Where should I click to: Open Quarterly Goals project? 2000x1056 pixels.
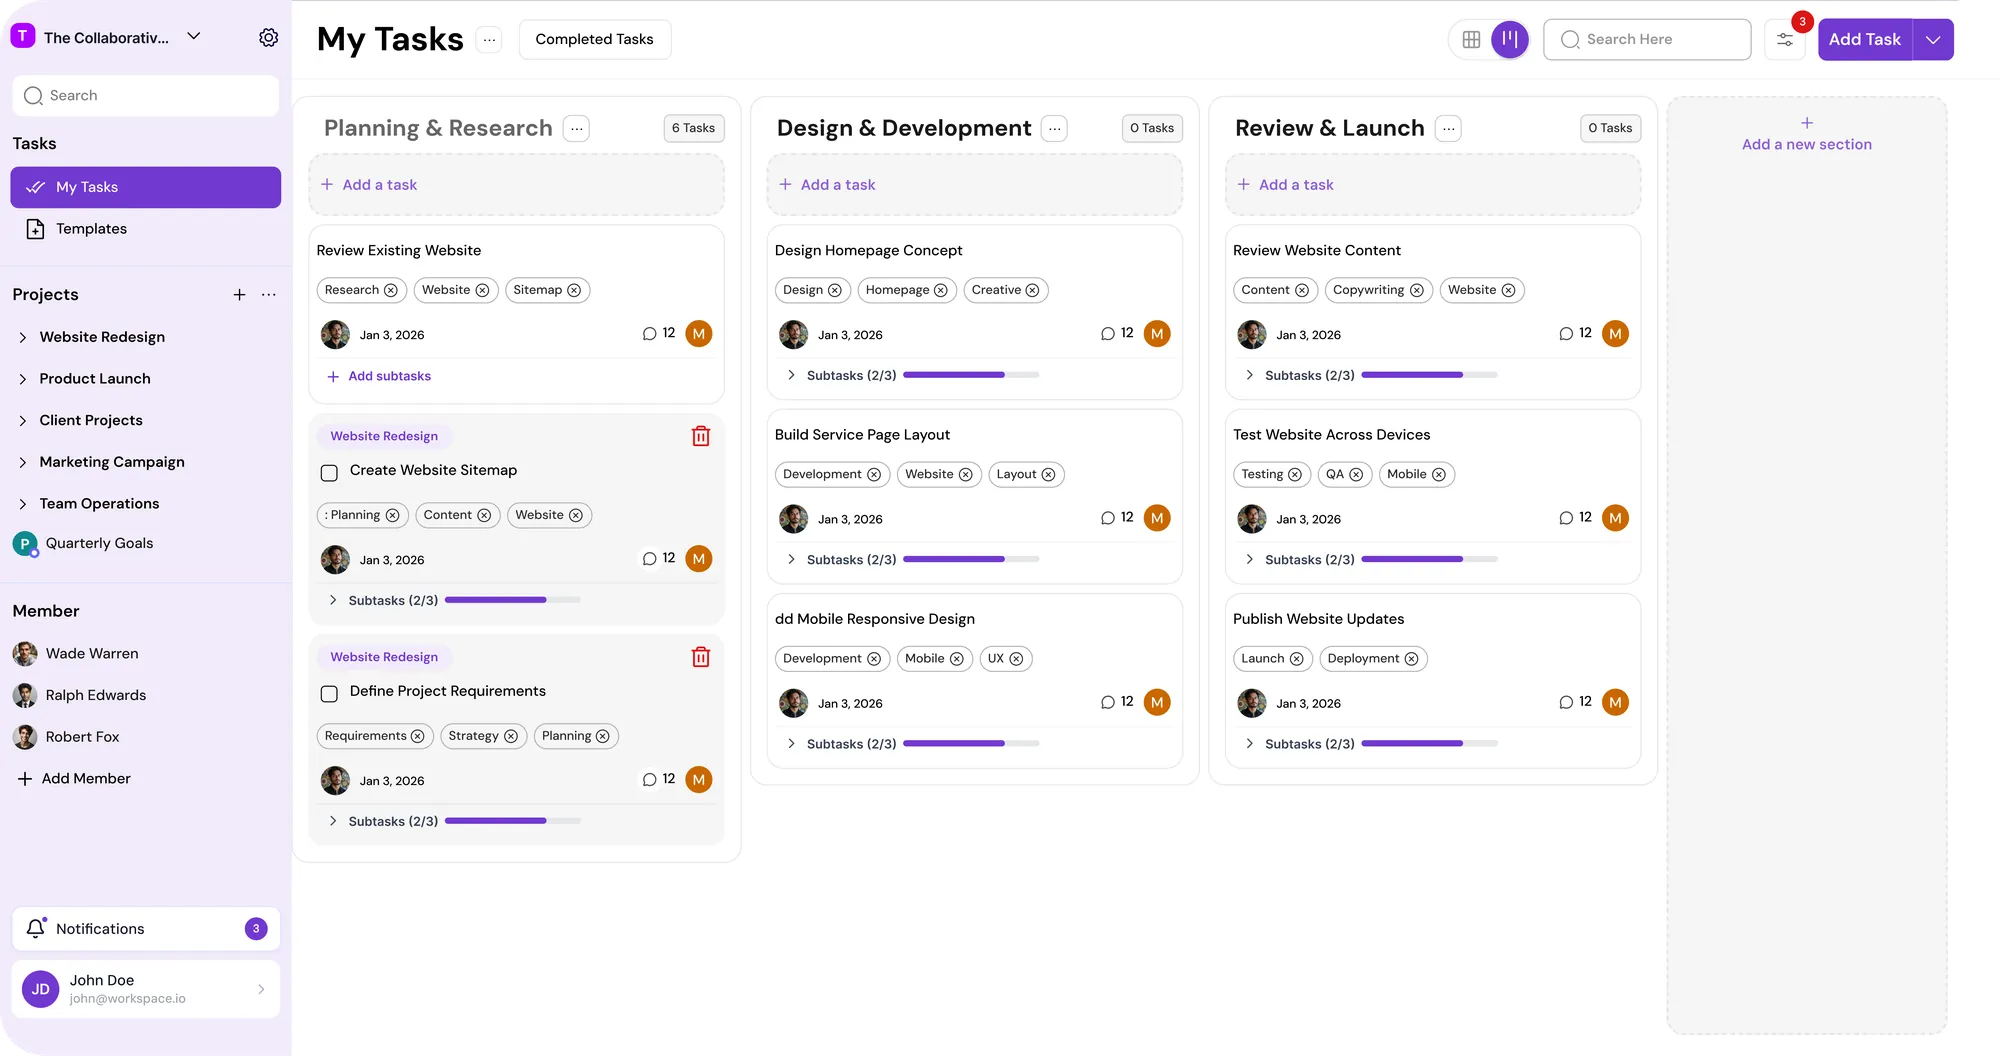click(x=99, y=543)
